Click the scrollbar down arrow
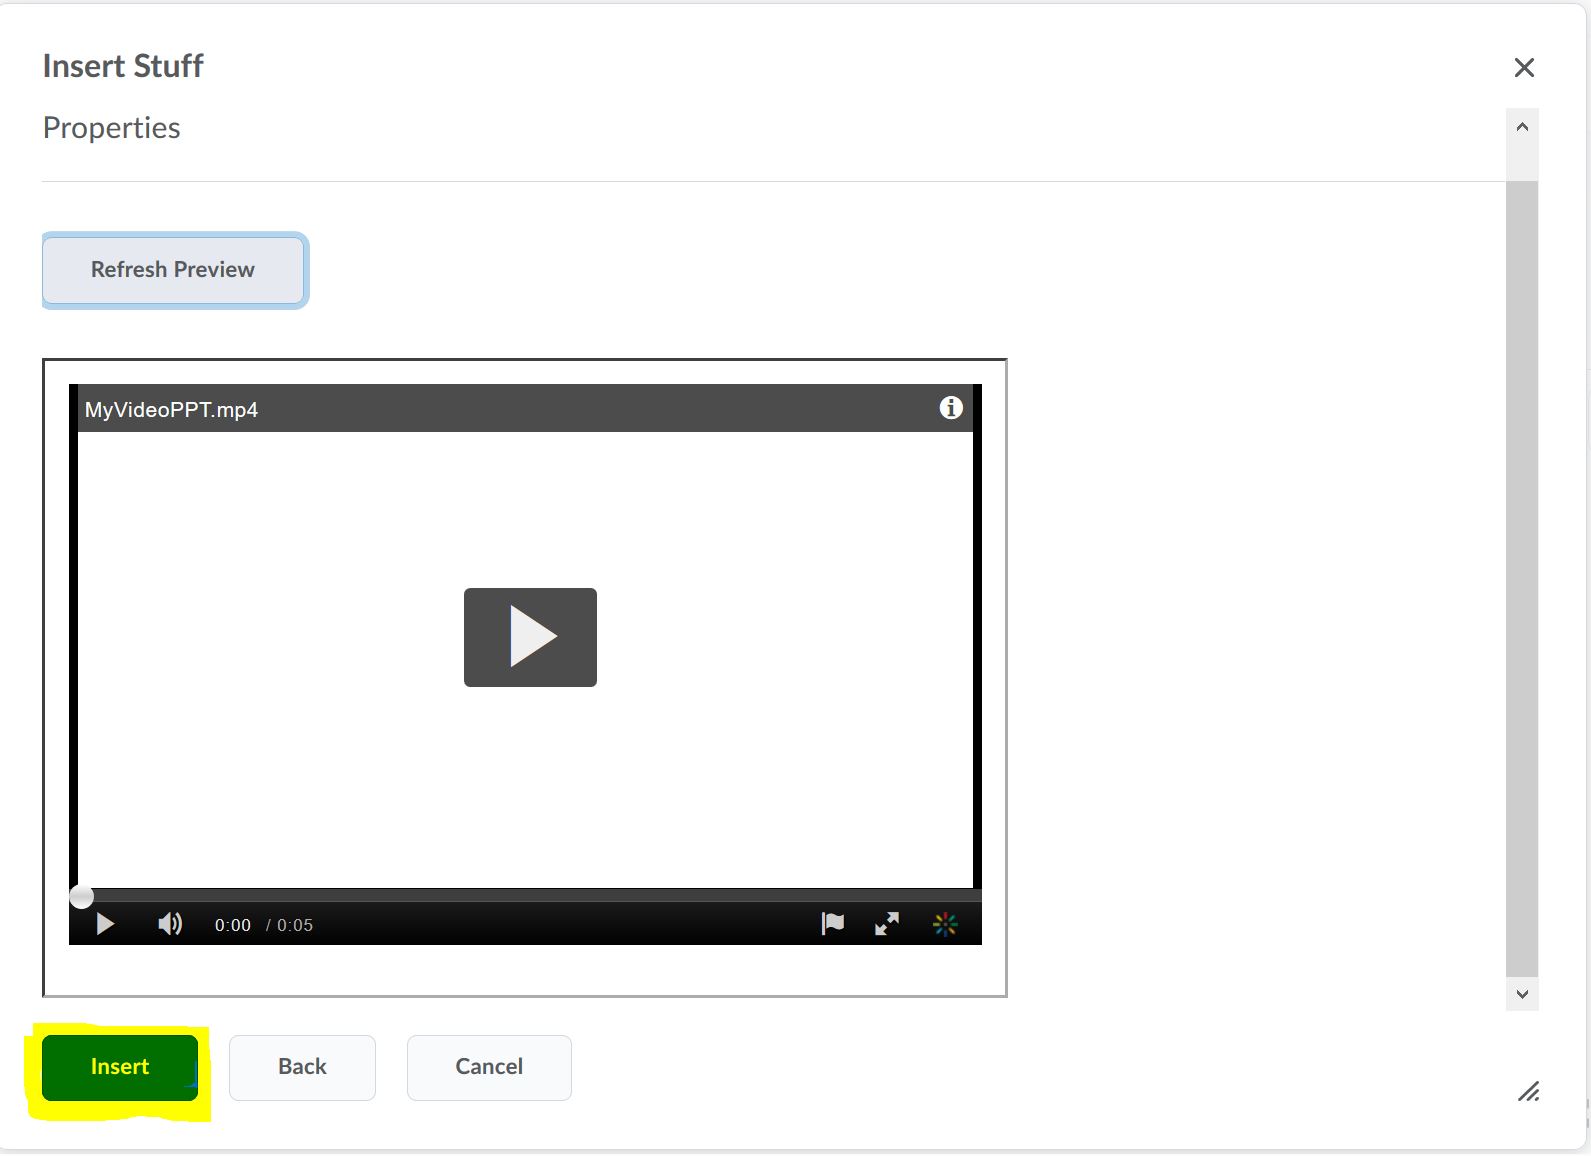 pyautogui.click(x=1522, y=994)
